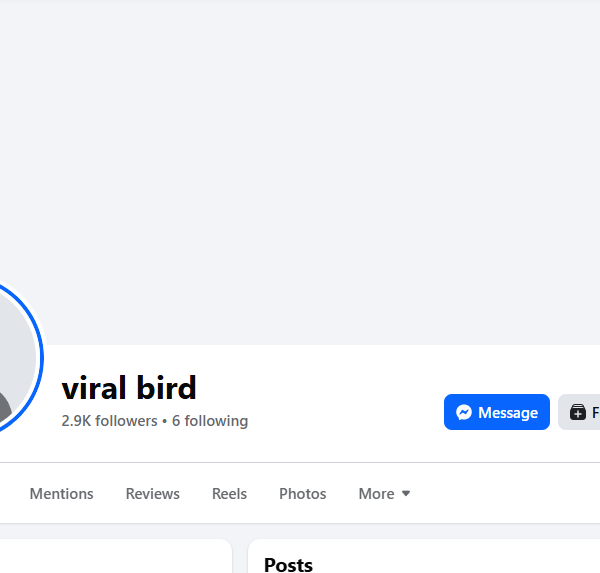Click the viral bird page name
This screenshot has width=600, height=573.
tap(129, 388)
